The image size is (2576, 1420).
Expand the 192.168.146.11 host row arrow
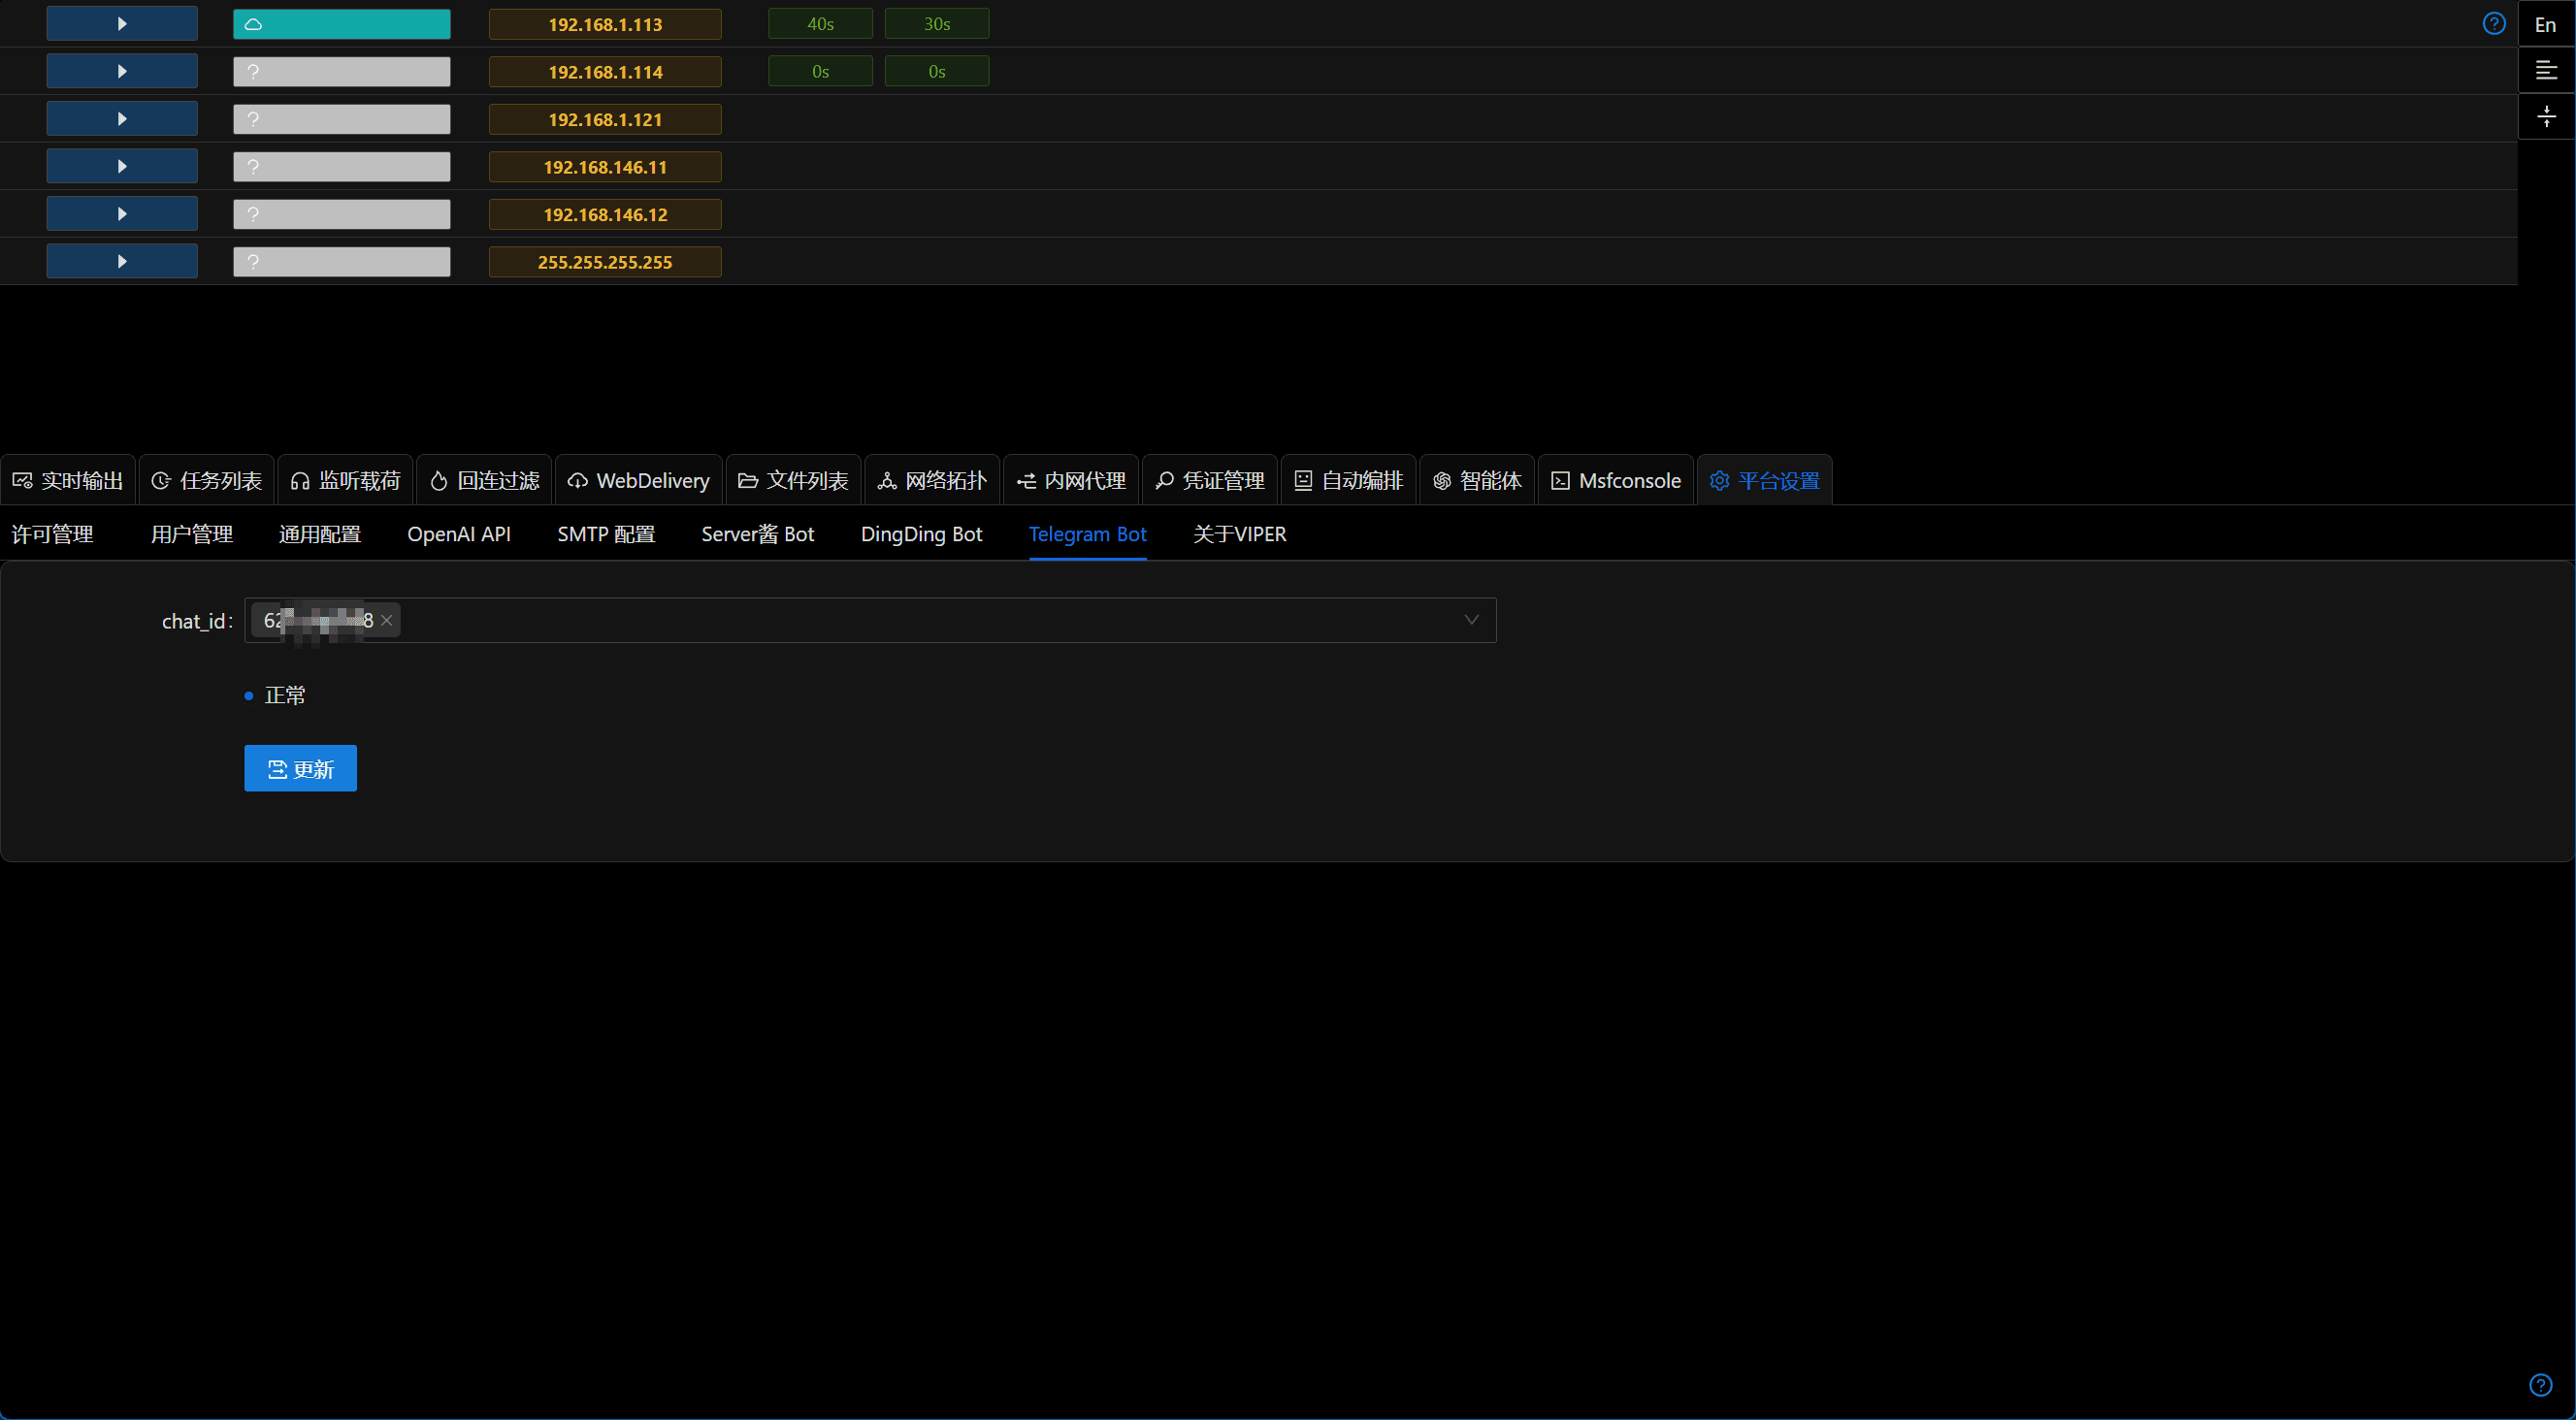click(122, 166)
